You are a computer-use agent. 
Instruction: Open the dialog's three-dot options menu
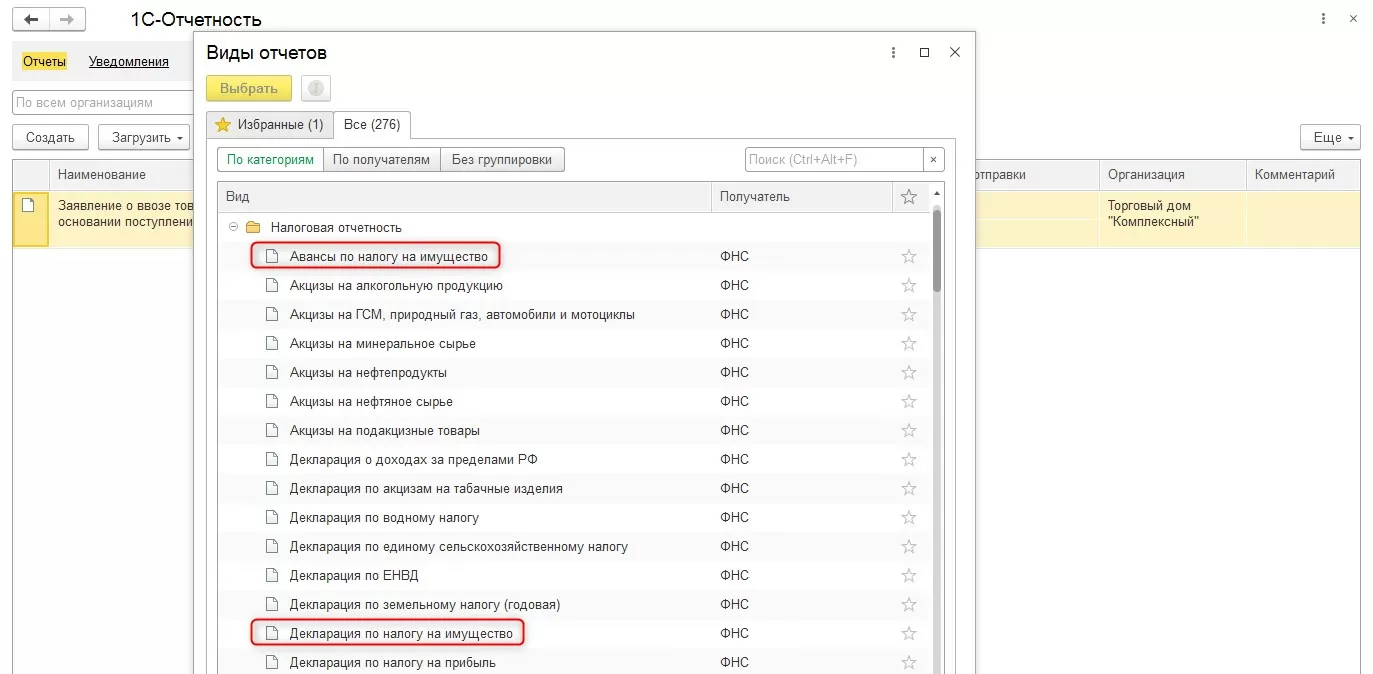[892, 53]
